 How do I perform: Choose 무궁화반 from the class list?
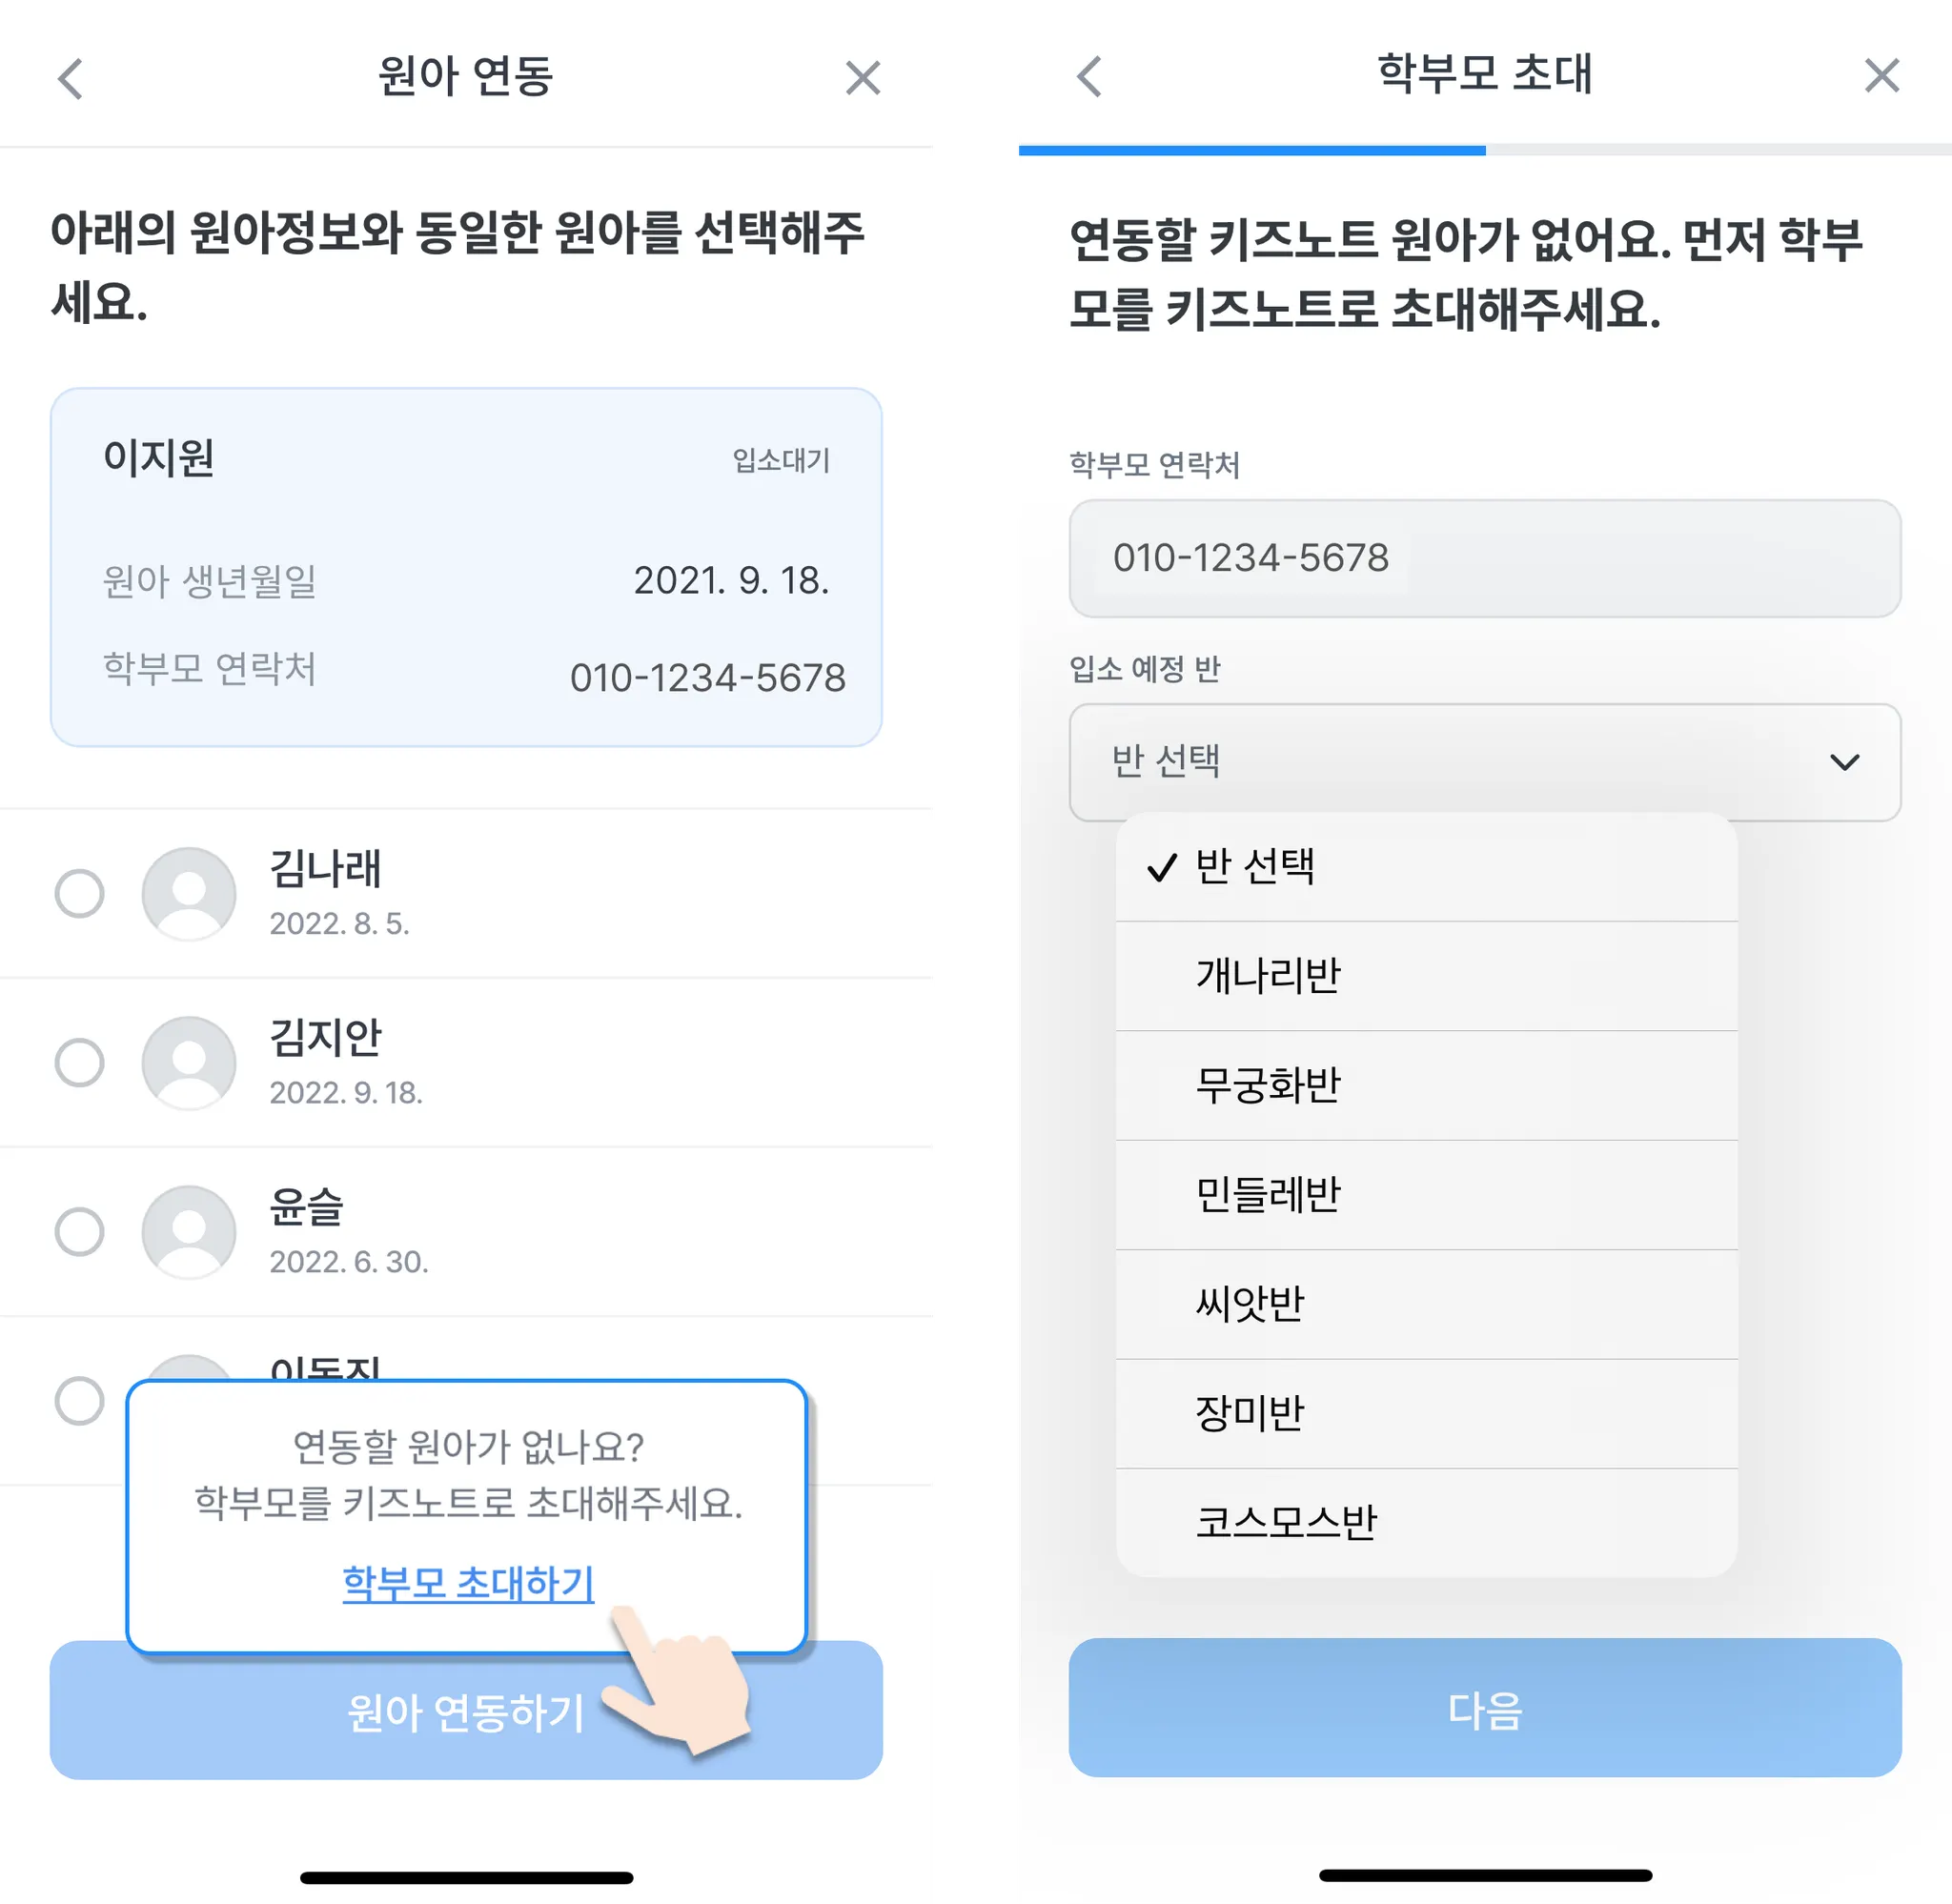(x=1426, y=1086)
